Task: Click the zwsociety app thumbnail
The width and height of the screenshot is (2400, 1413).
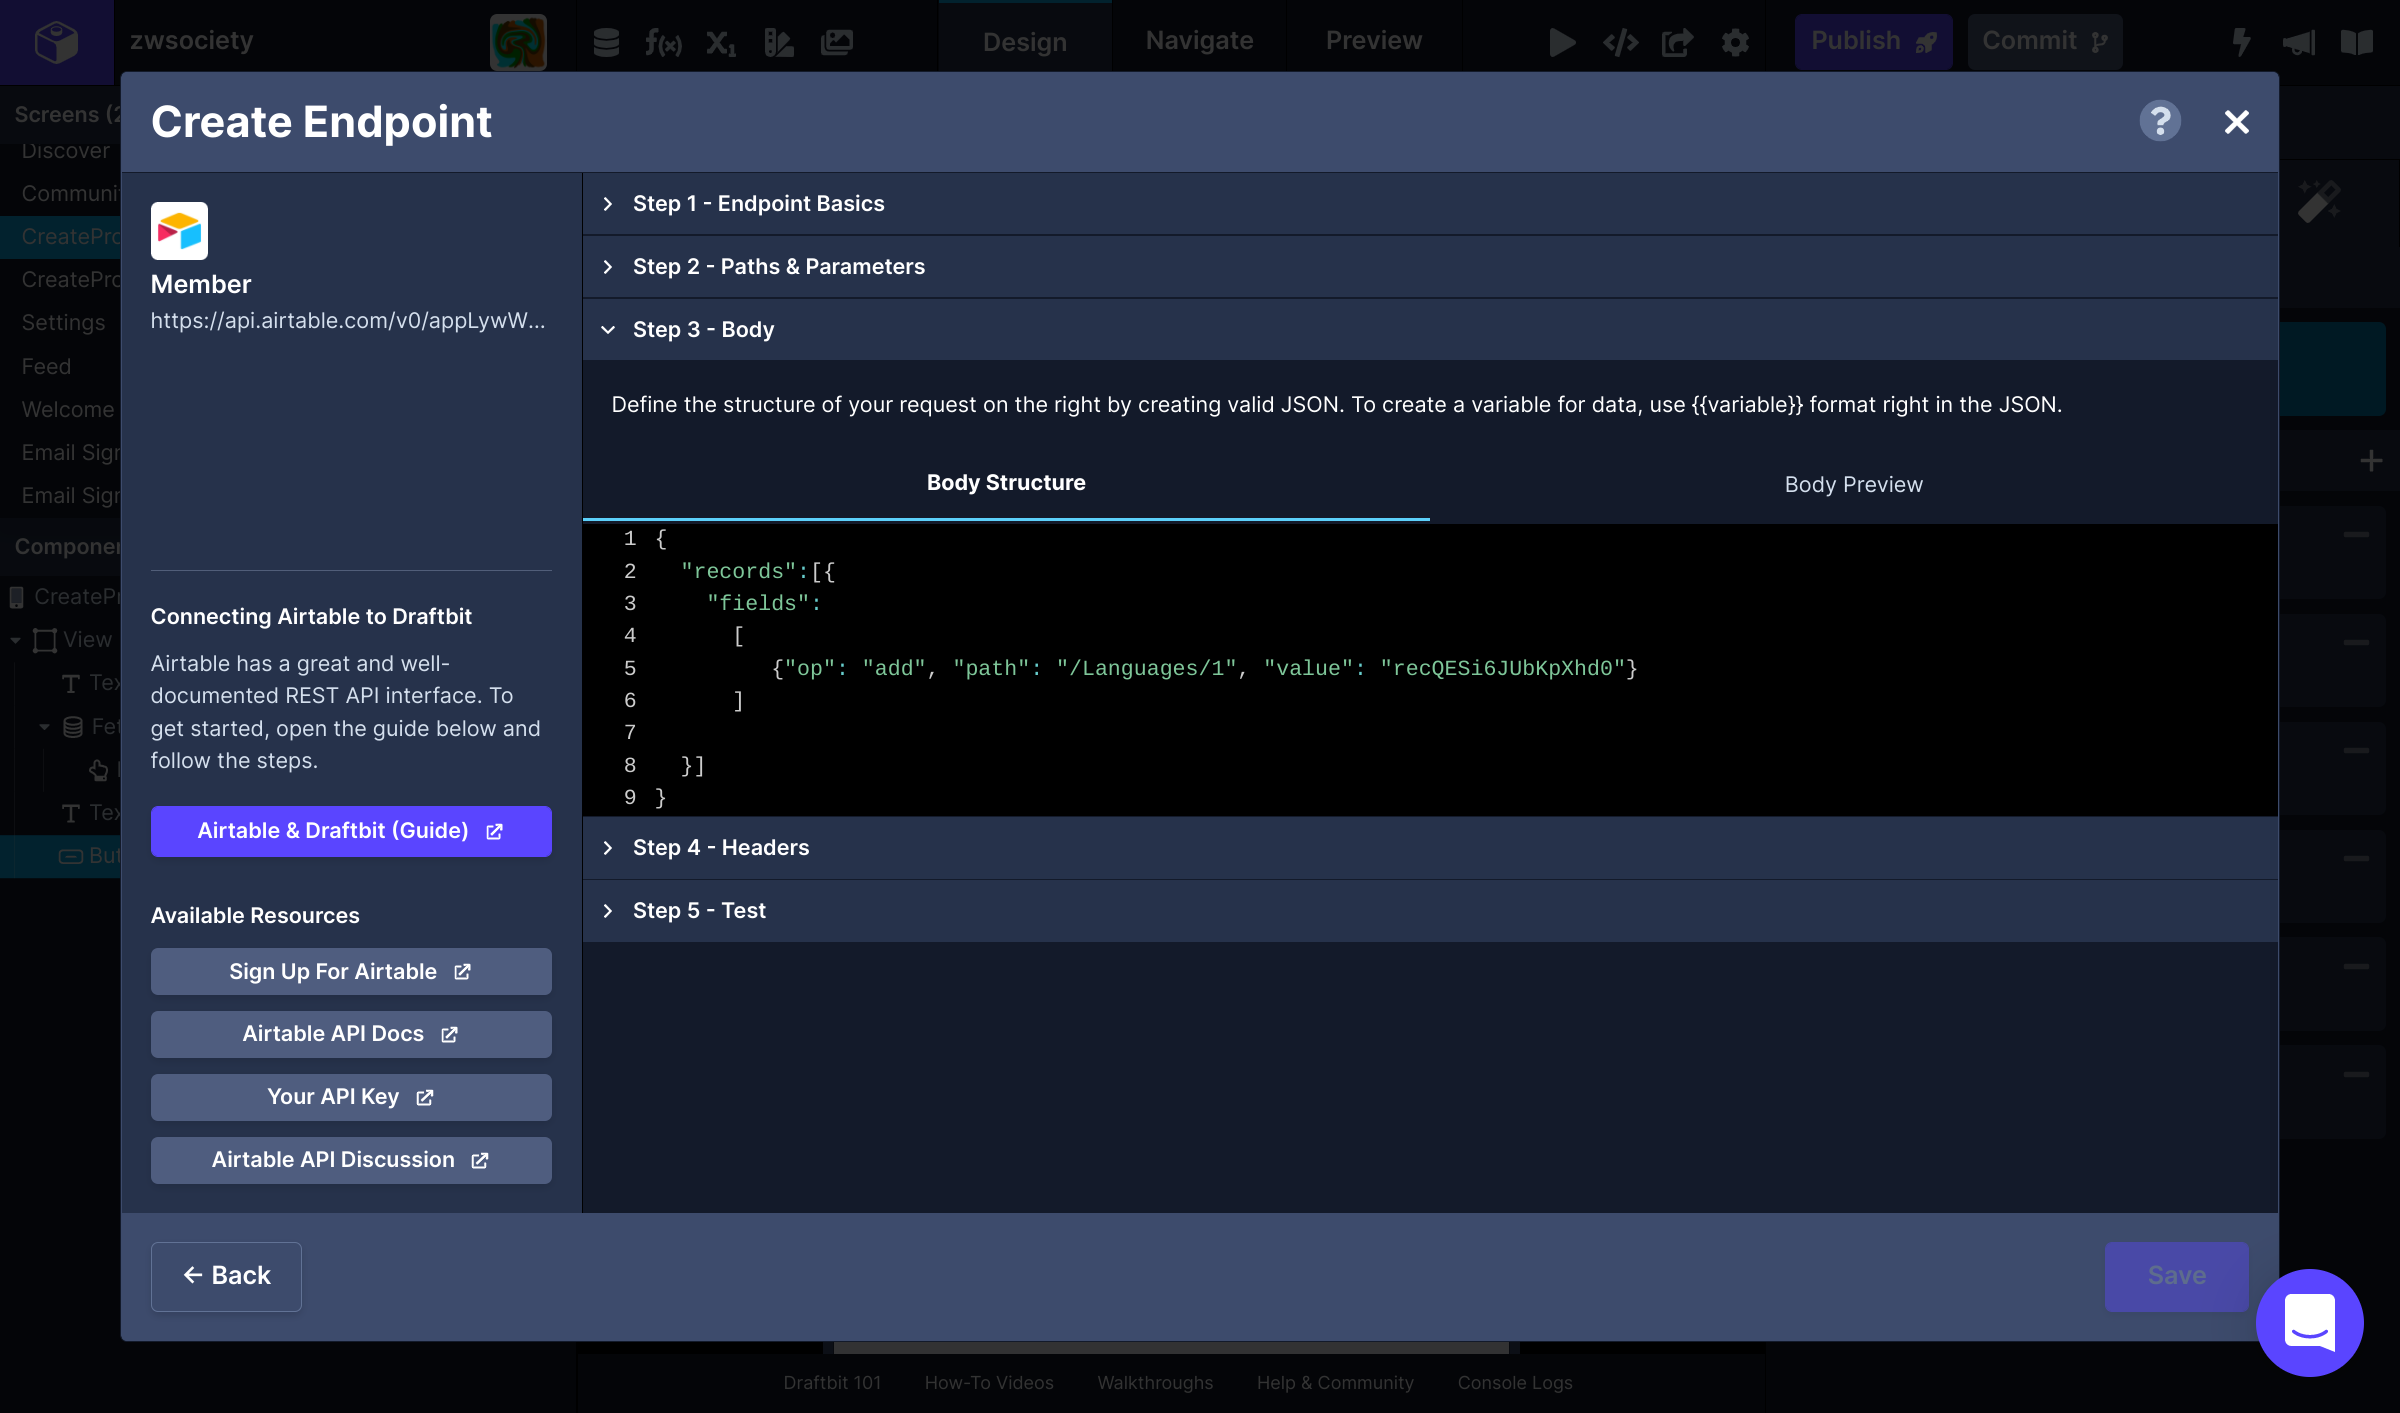Action: [518, 42]
